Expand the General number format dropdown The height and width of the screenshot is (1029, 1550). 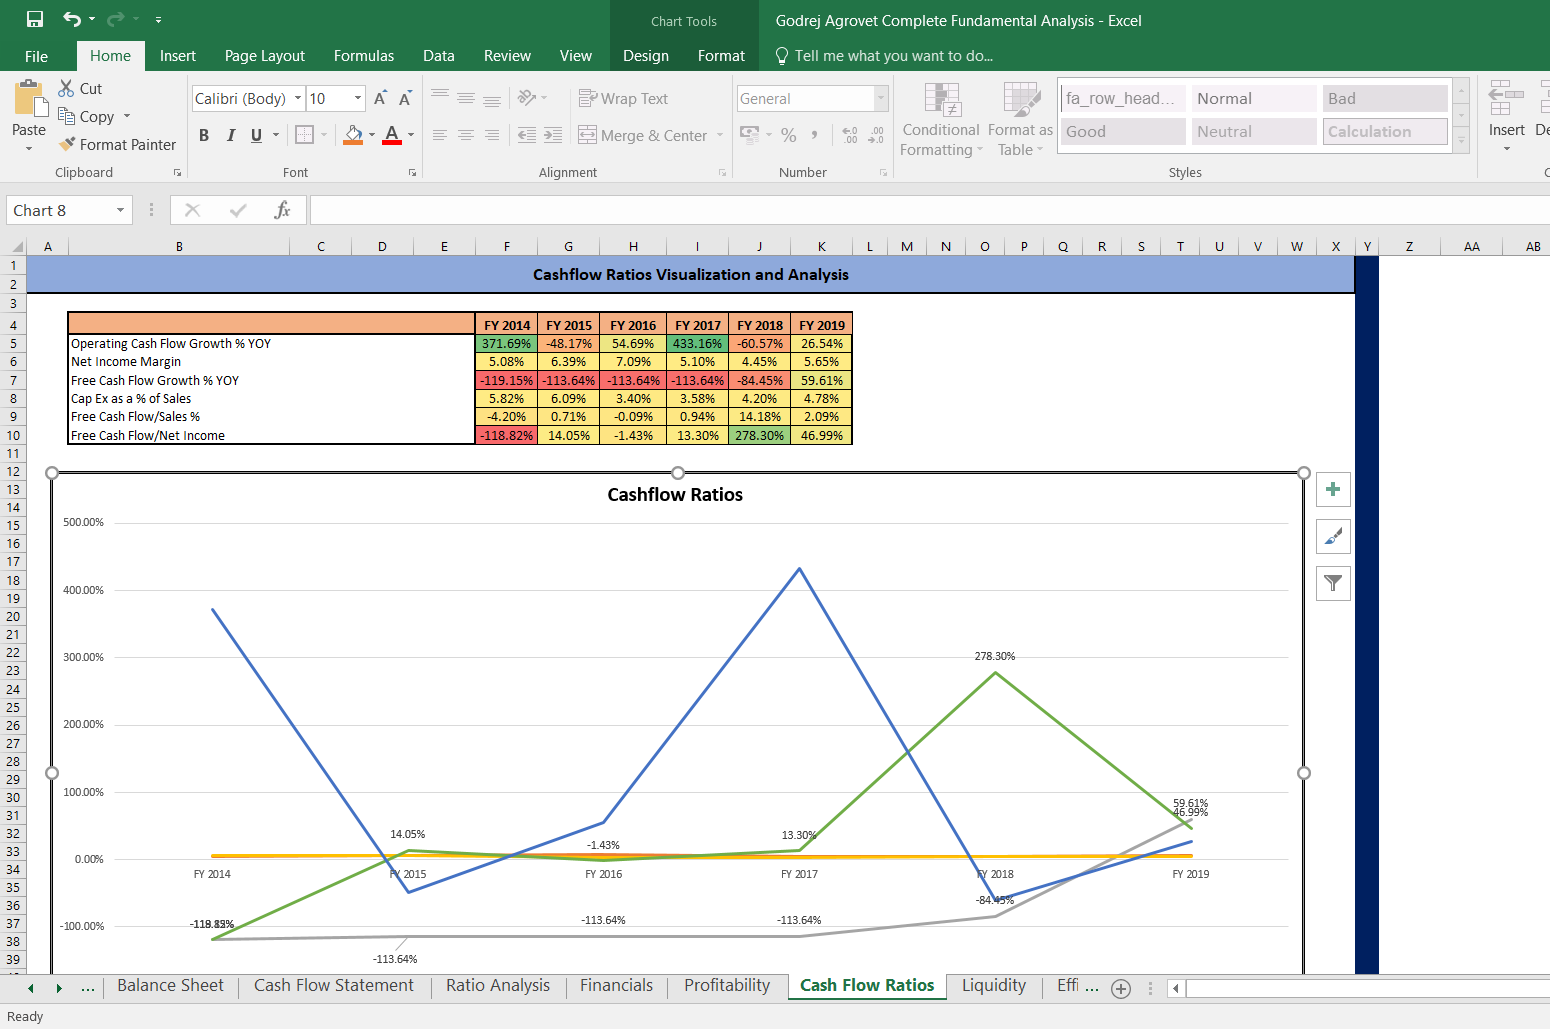click(x=881, y=98)
